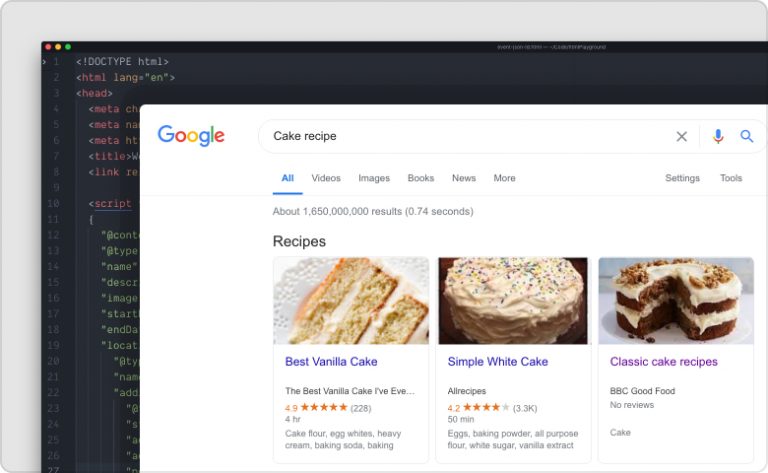Expand the More search options menu
Screen dimensions: 768x473
click(505, 178)
